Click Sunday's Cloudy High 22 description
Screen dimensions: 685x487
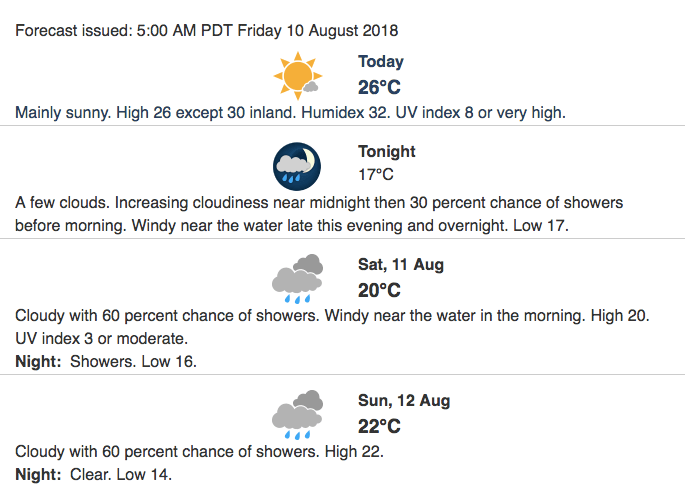point(199,452)
